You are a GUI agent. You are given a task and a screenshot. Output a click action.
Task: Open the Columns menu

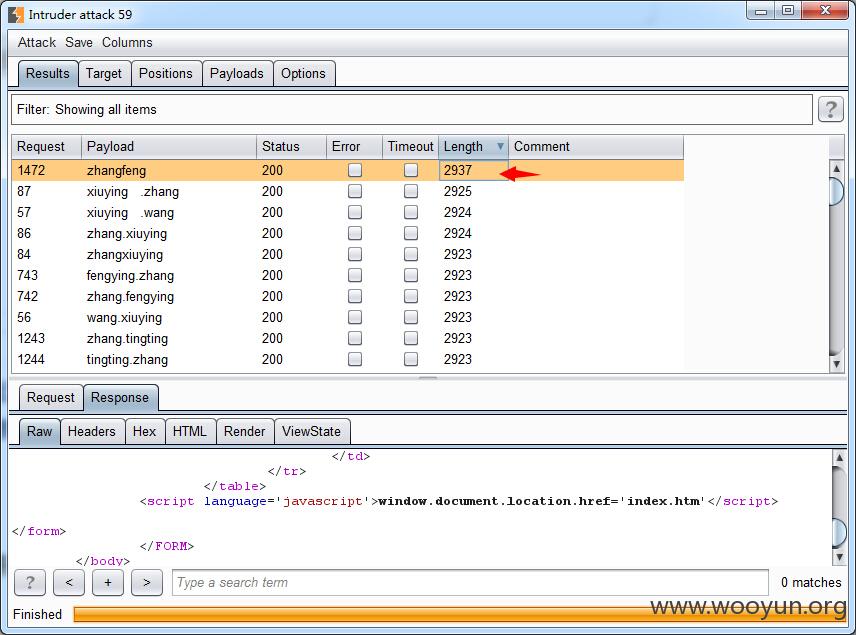pyautogui.click(x=127, y=43)
